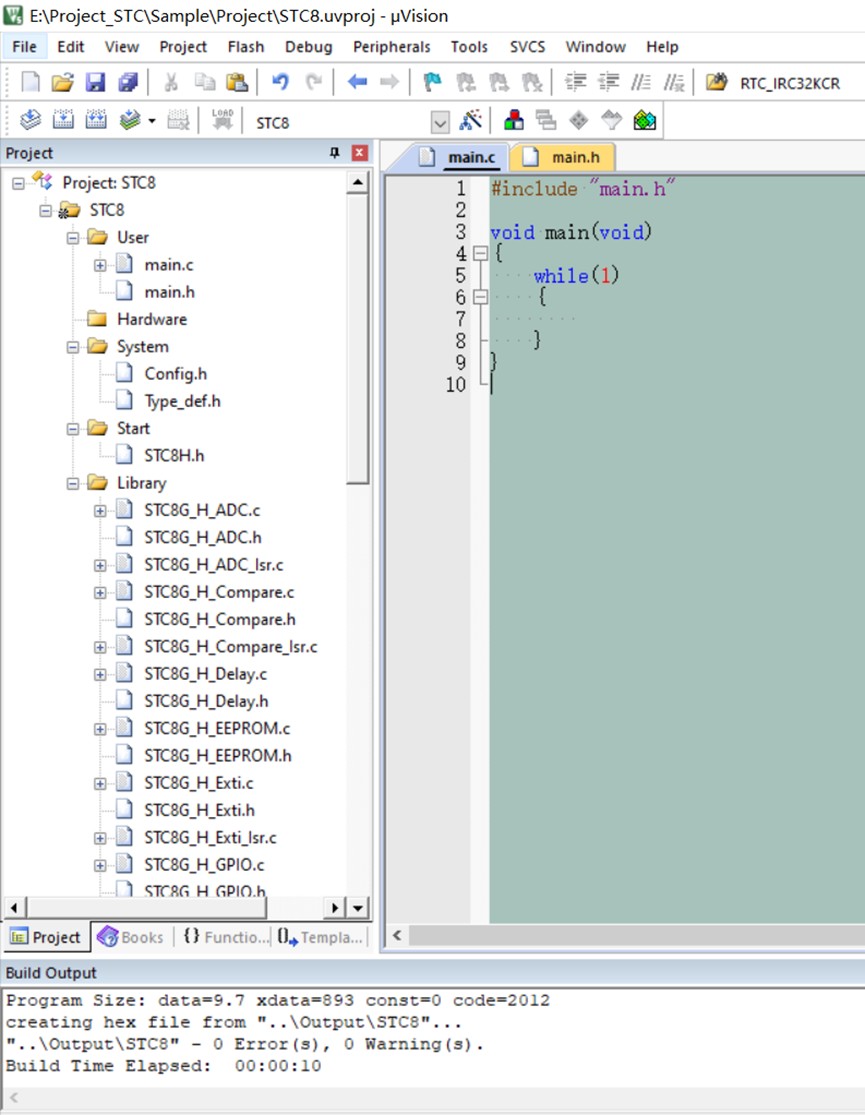Screen dimensions: 865x1115
Task: Translate the current file icon
Action: pyautogui.click(x=31, y=120)
